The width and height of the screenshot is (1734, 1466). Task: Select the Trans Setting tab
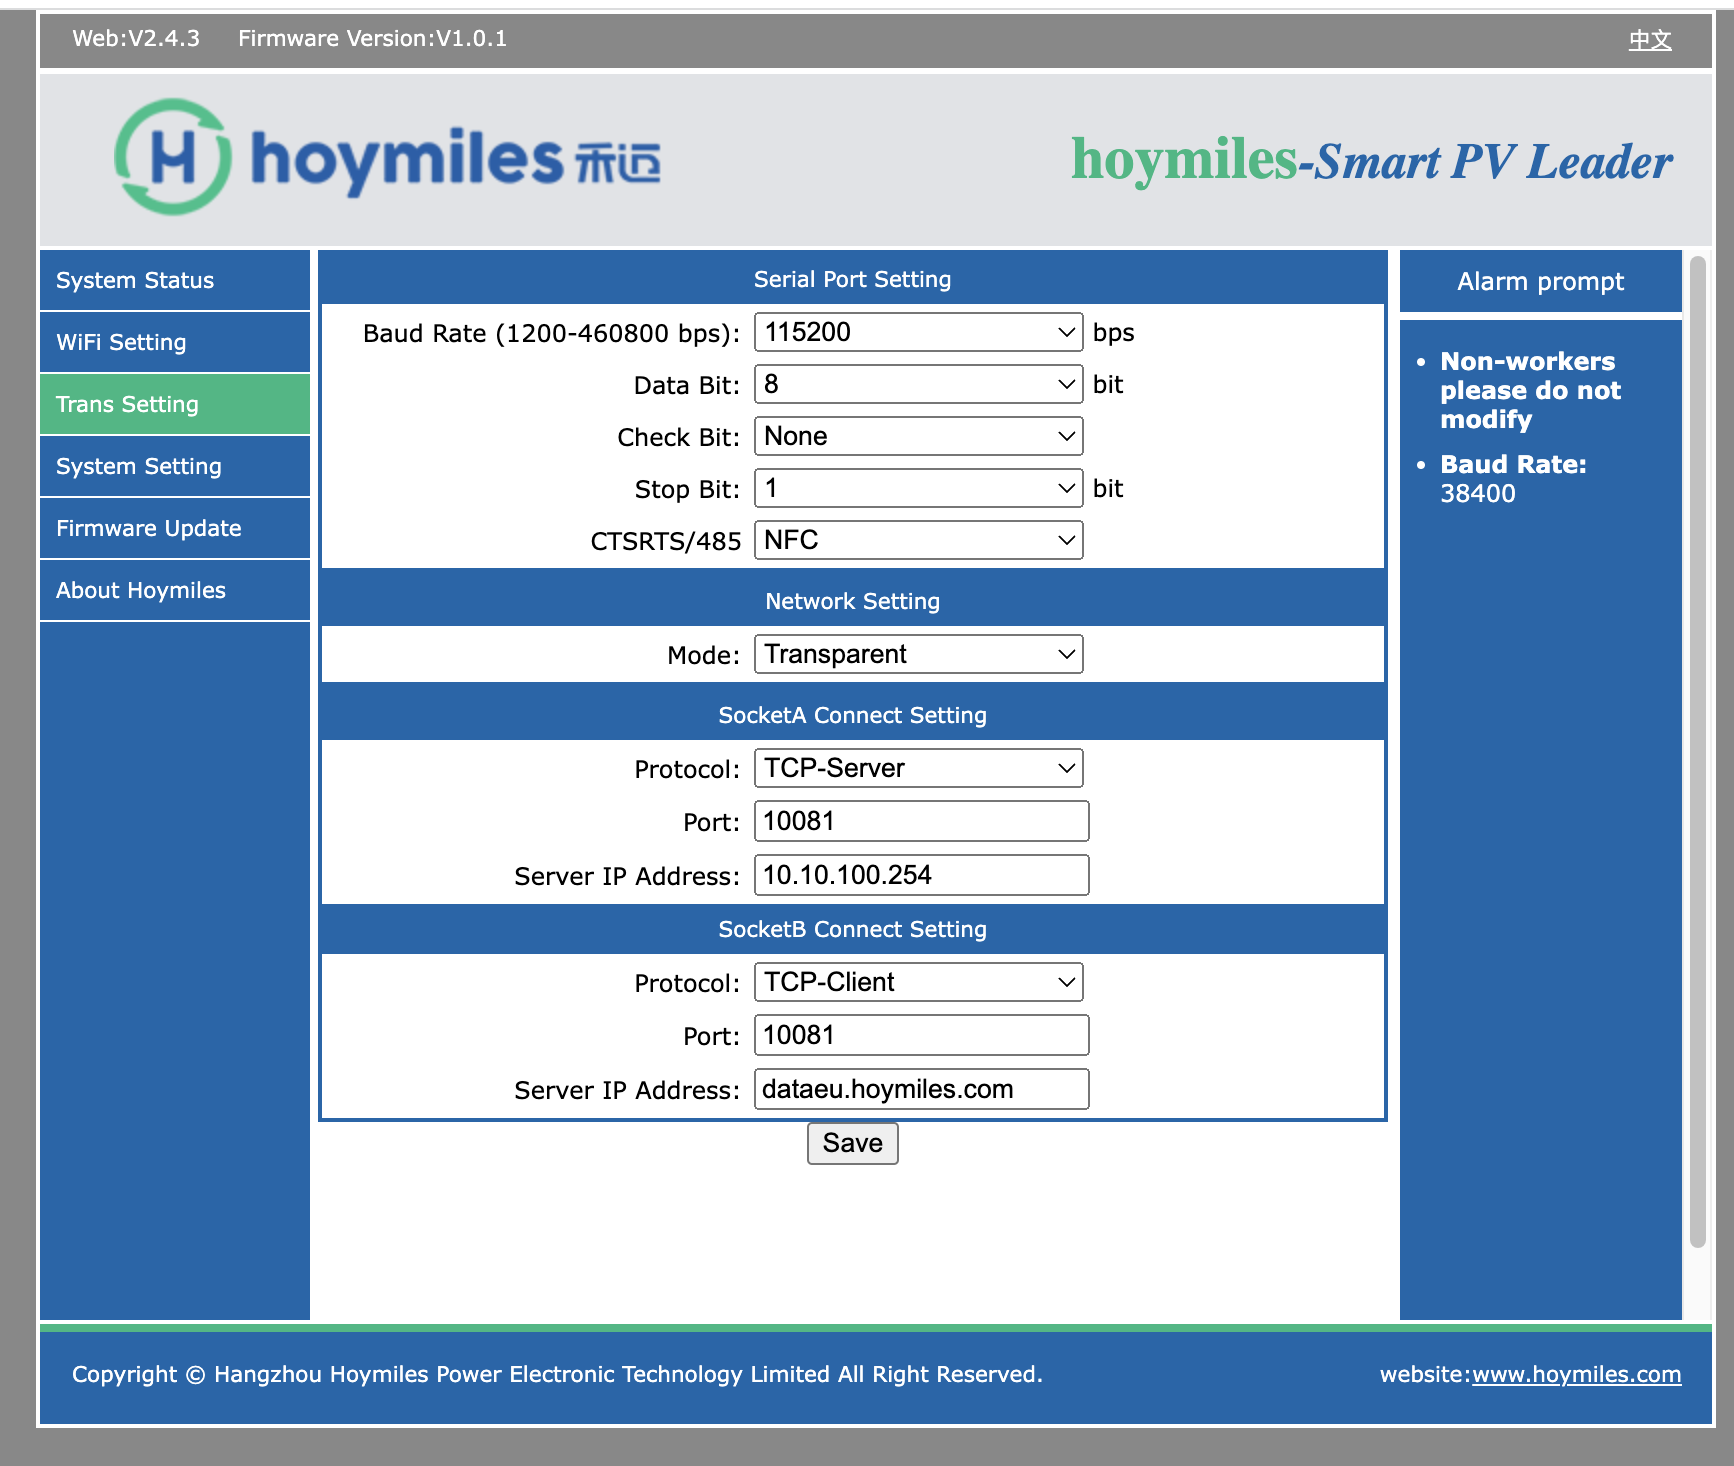point(126,404)
